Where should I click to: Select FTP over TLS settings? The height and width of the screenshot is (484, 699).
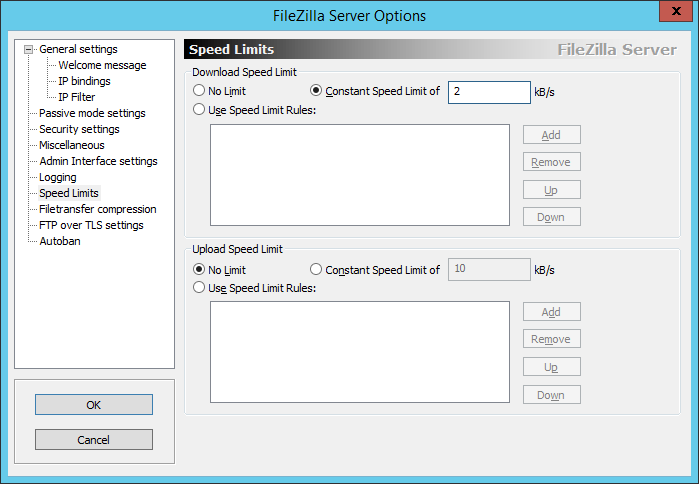click(x=91, y=225)
